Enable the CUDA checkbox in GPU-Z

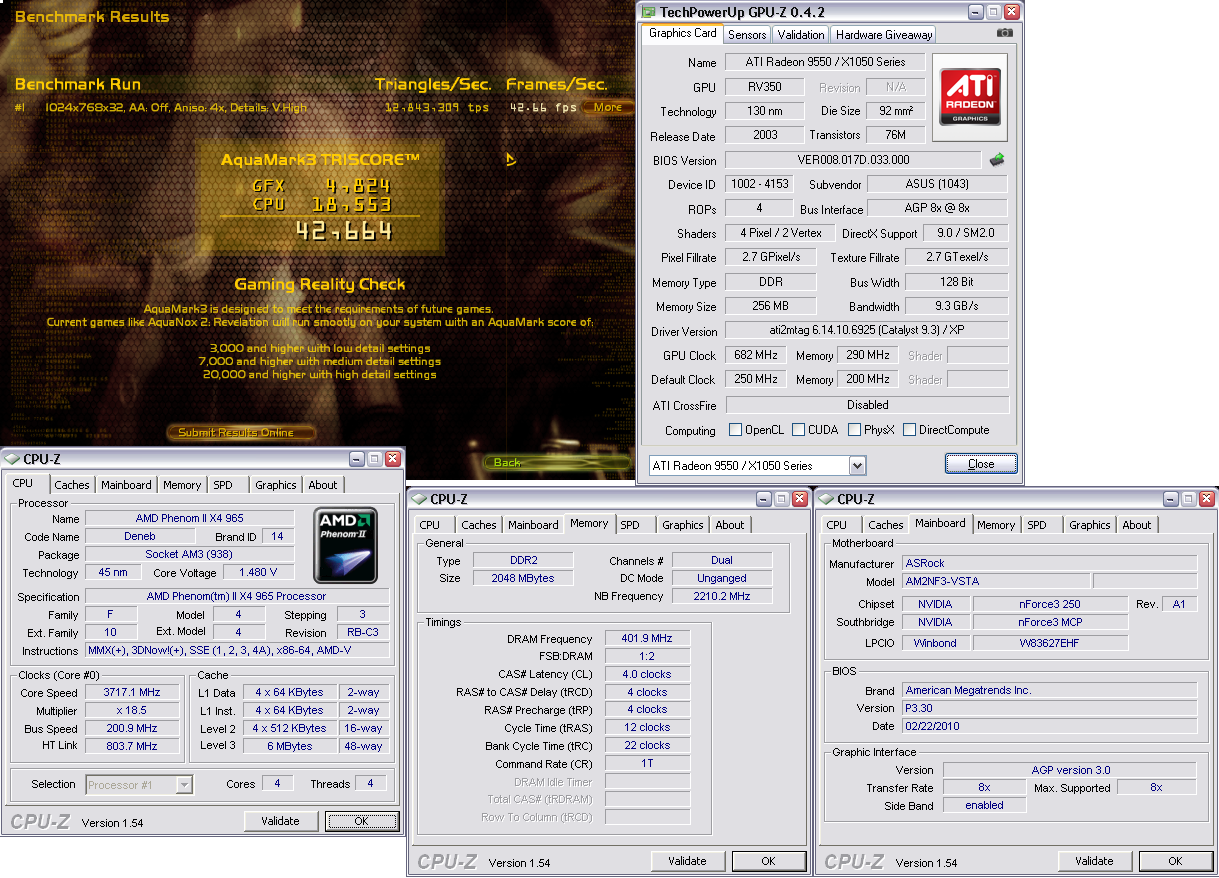click(x=798, y=430)
